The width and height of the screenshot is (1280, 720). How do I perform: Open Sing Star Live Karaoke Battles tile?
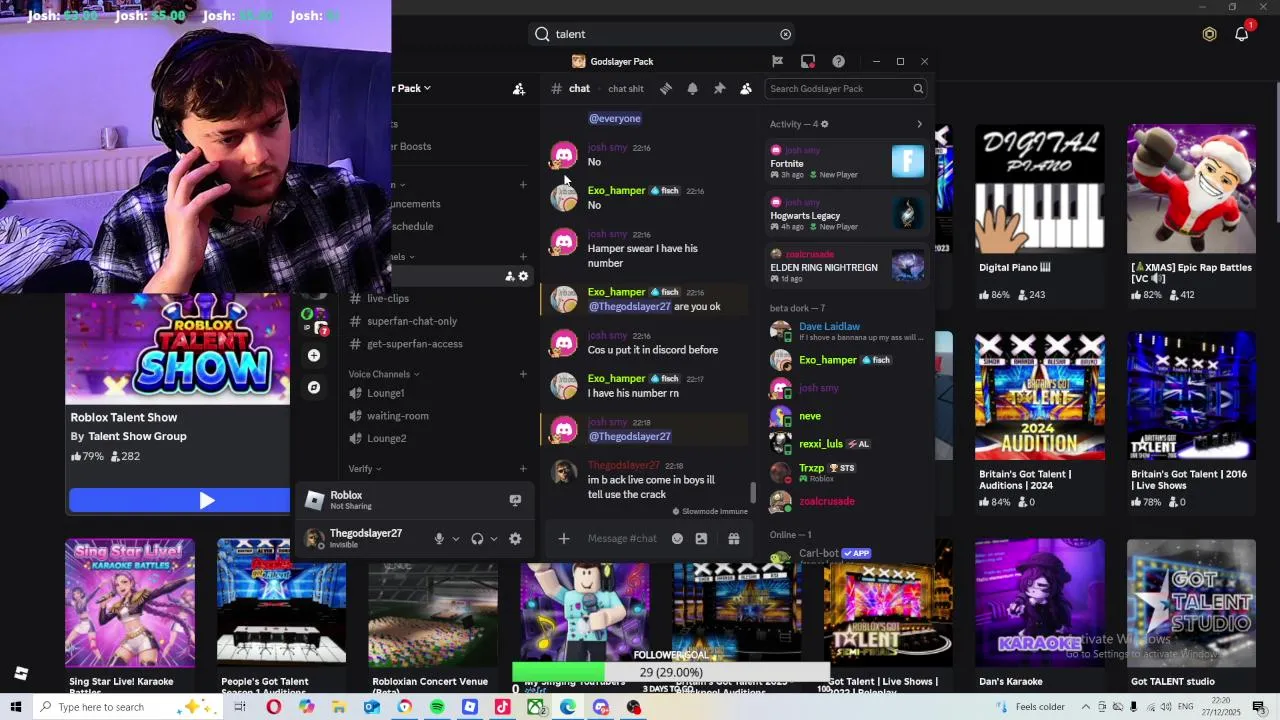click(130, 603)
